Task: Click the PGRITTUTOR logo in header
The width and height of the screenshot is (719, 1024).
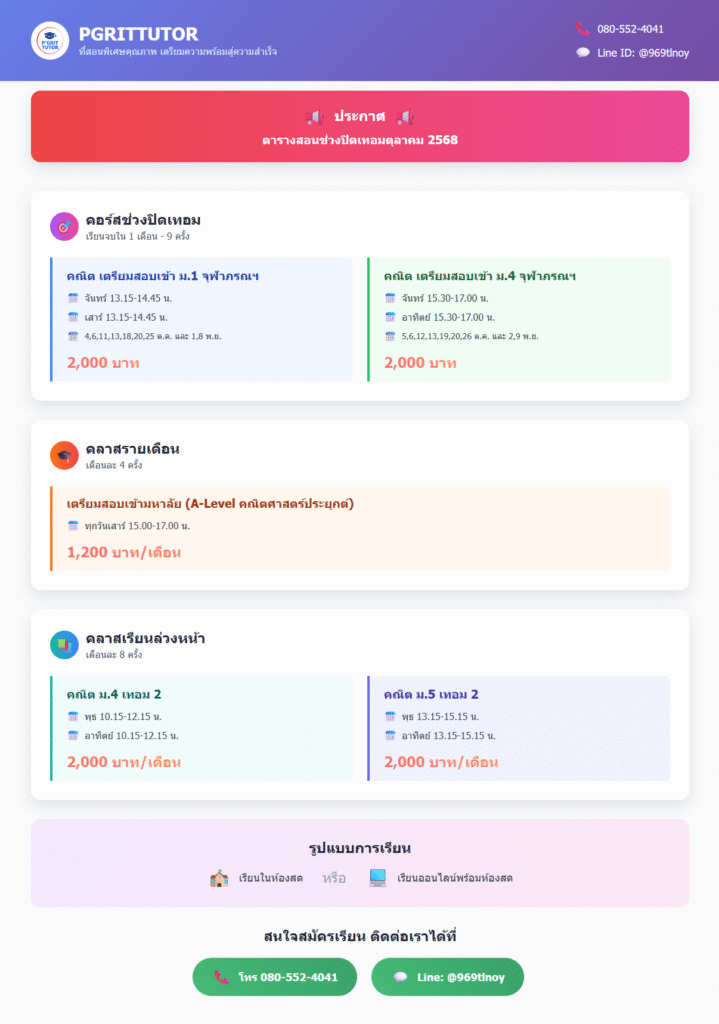Action: point(50,41)
